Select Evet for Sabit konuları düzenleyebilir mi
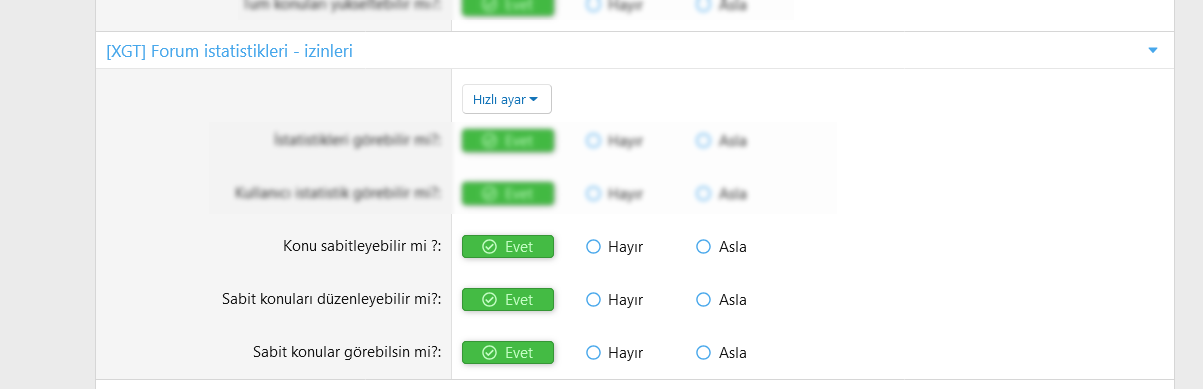The height and width of the screenshot is (389, 1203). click(x=507, y=299)
